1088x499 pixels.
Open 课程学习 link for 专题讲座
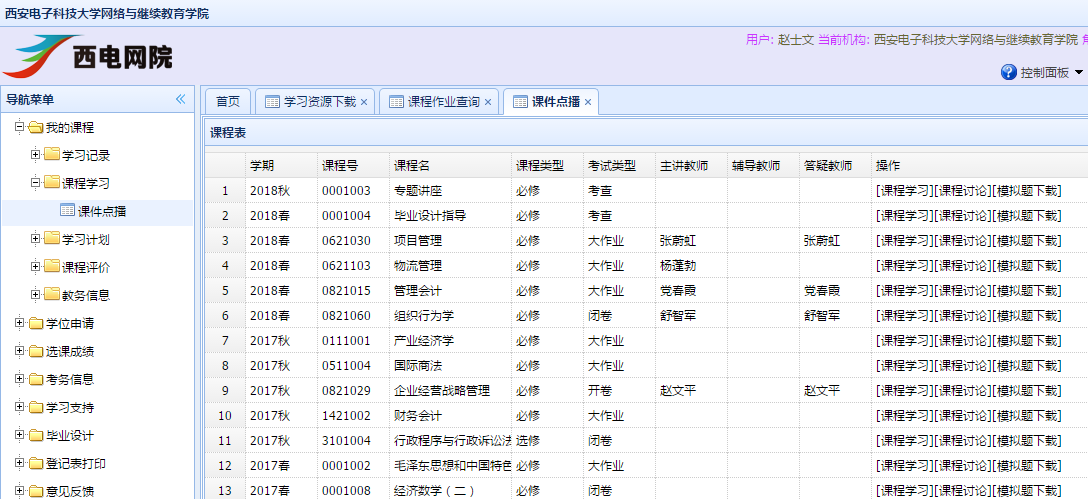(904, 190)
